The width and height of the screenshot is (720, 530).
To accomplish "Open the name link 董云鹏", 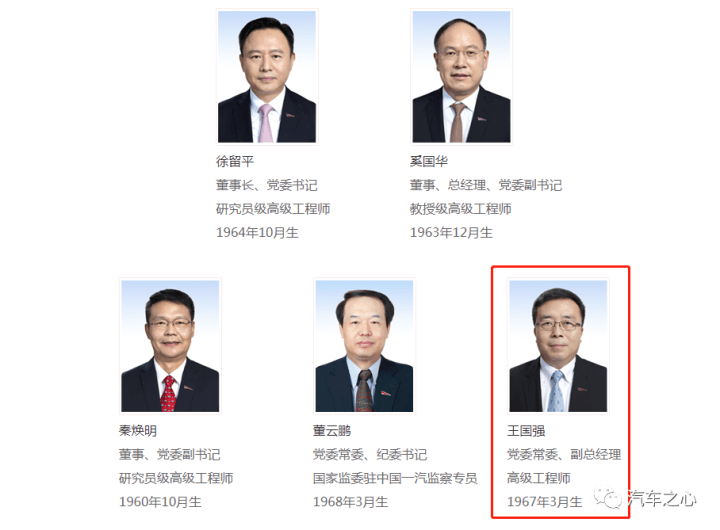I will tap(332, 431).
